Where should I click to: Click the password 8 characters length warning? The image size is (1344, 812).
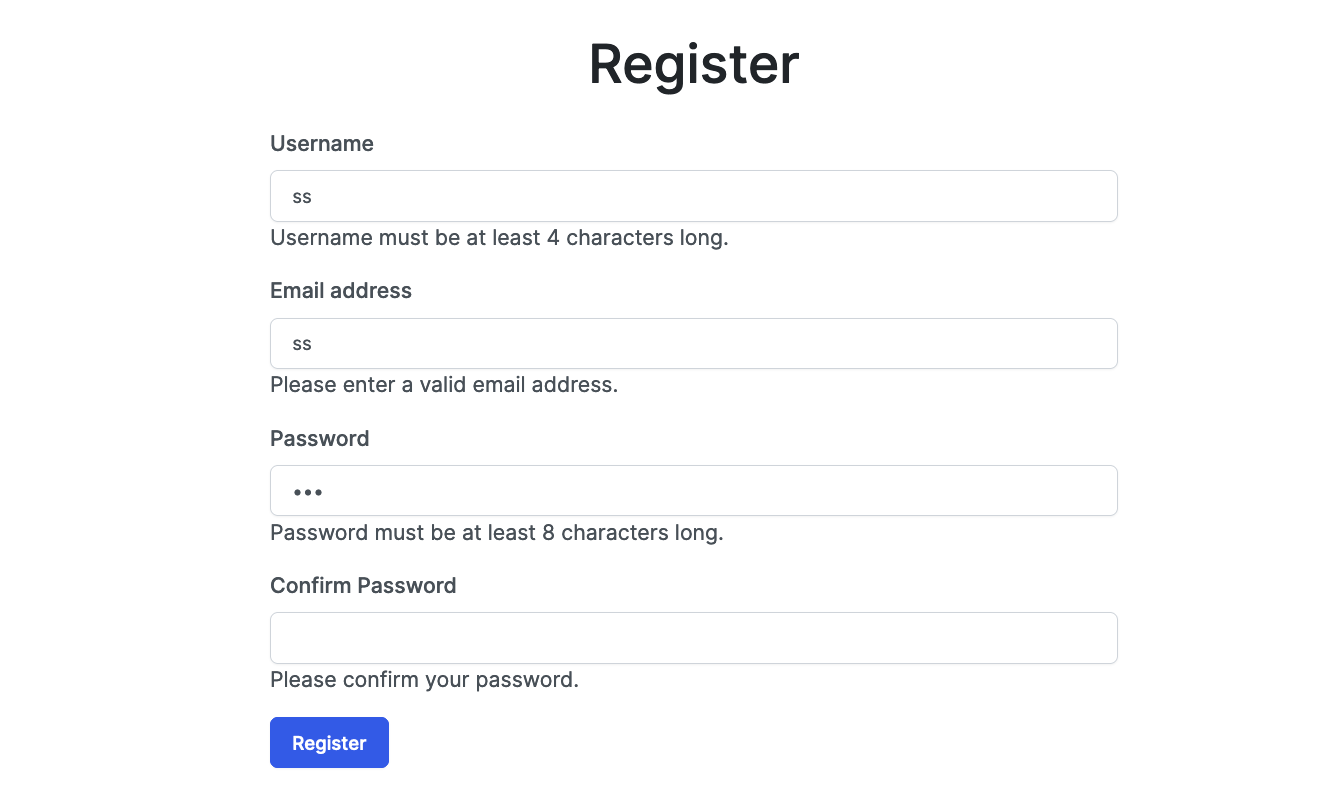pos(497,533)
